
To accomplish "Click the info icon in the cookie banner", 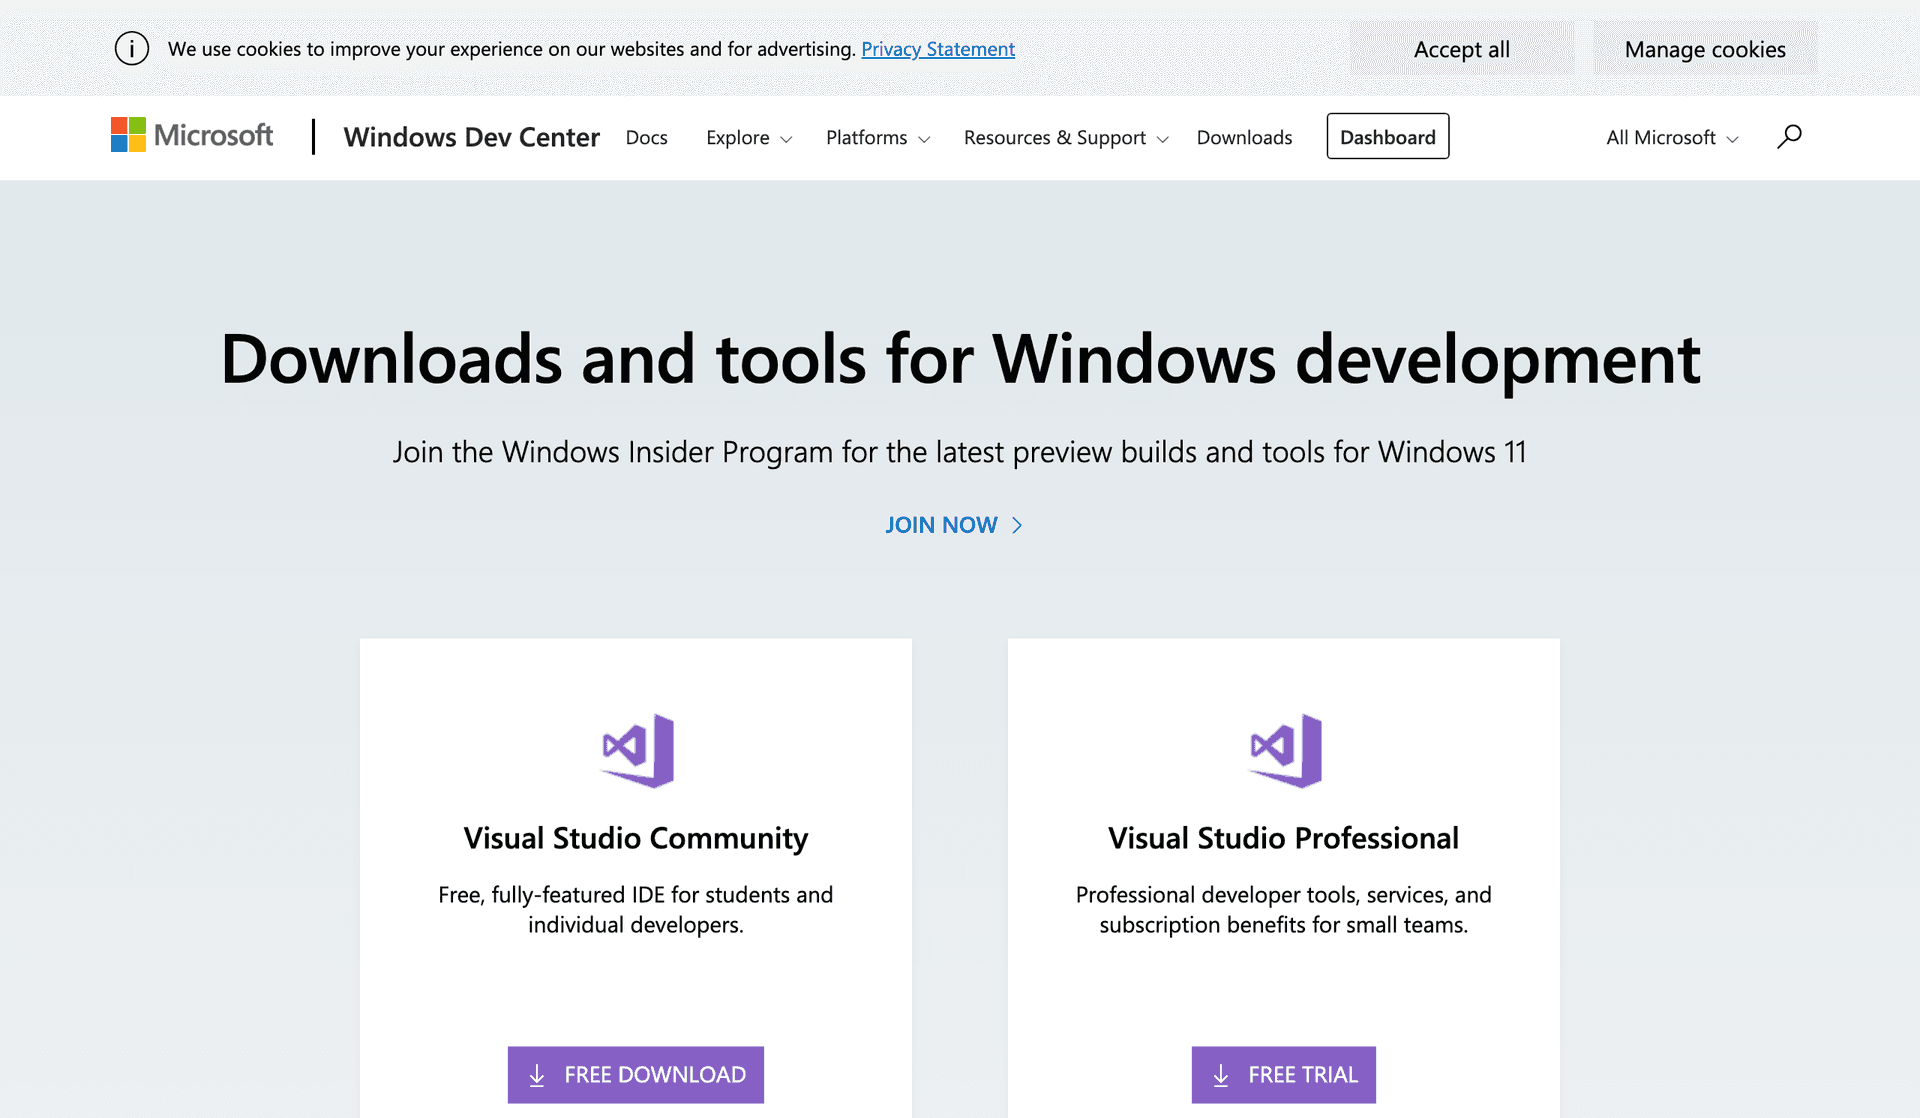I will point(131,48).
